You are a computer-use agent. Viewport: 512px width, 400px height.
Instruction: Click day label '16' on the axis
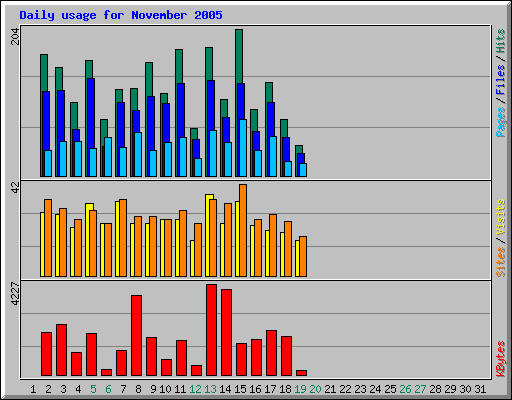point(255,389)
